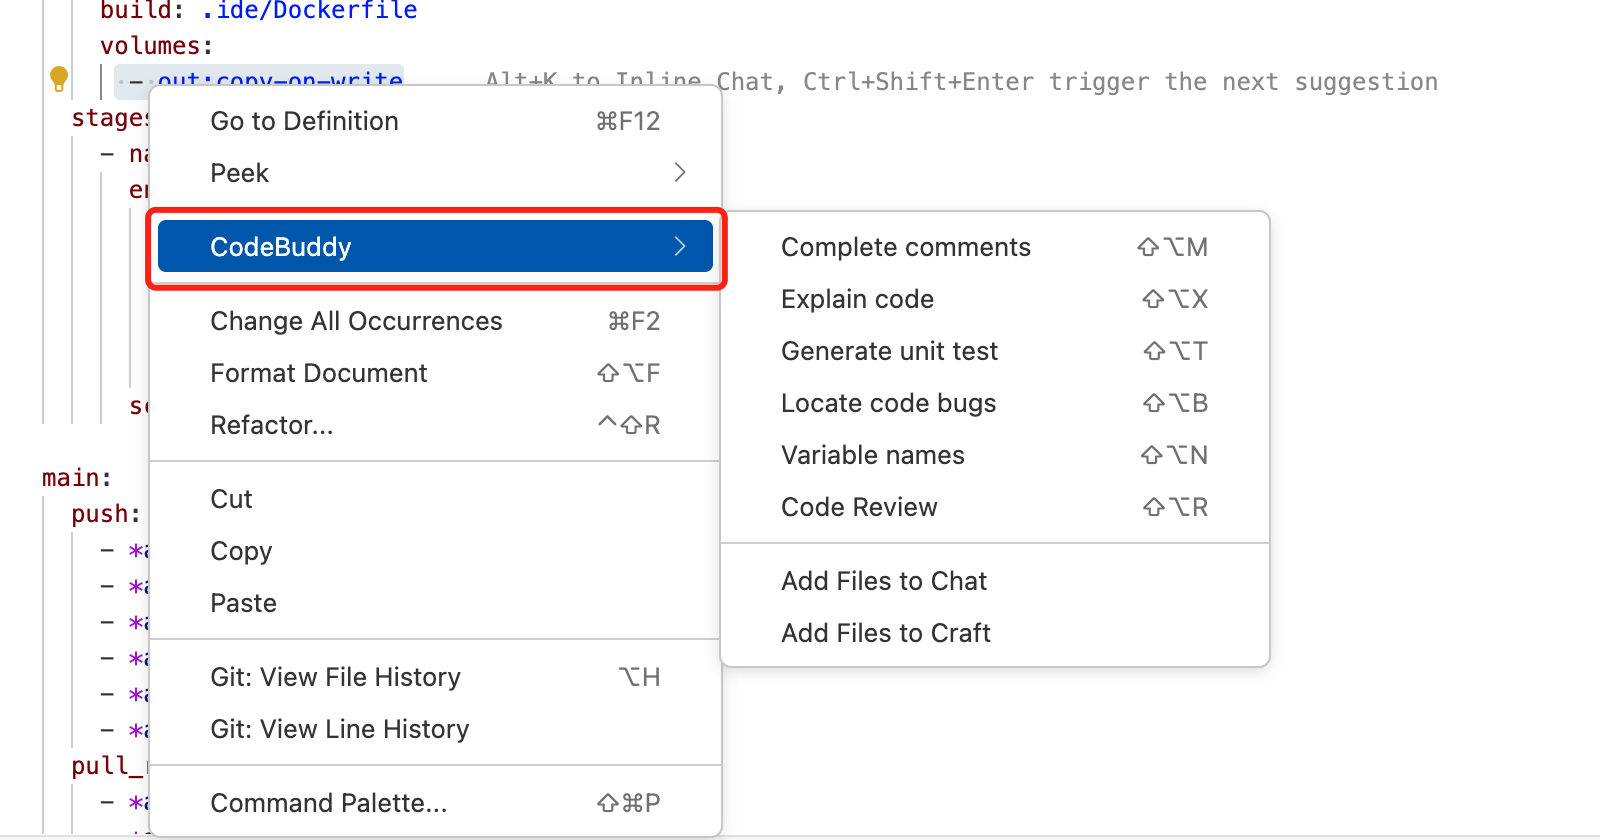This screenshot has height=840, width=1600.
Task: Open the Refactor... option
Action: coord(435,425)
